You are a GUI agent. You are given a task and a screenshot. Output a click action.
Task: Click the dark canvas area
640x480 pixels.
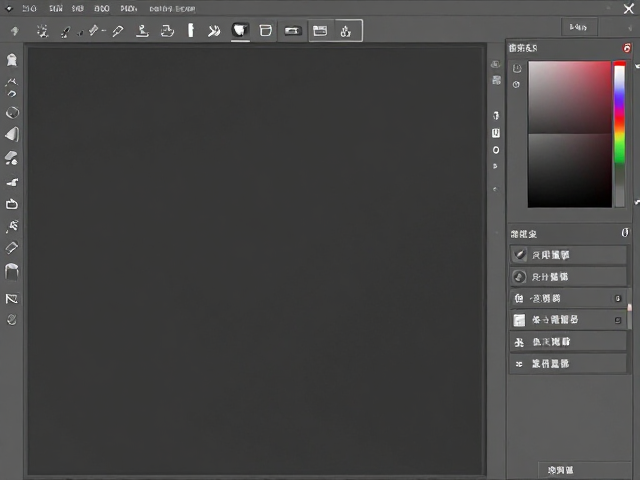click(x=256, y=260)
